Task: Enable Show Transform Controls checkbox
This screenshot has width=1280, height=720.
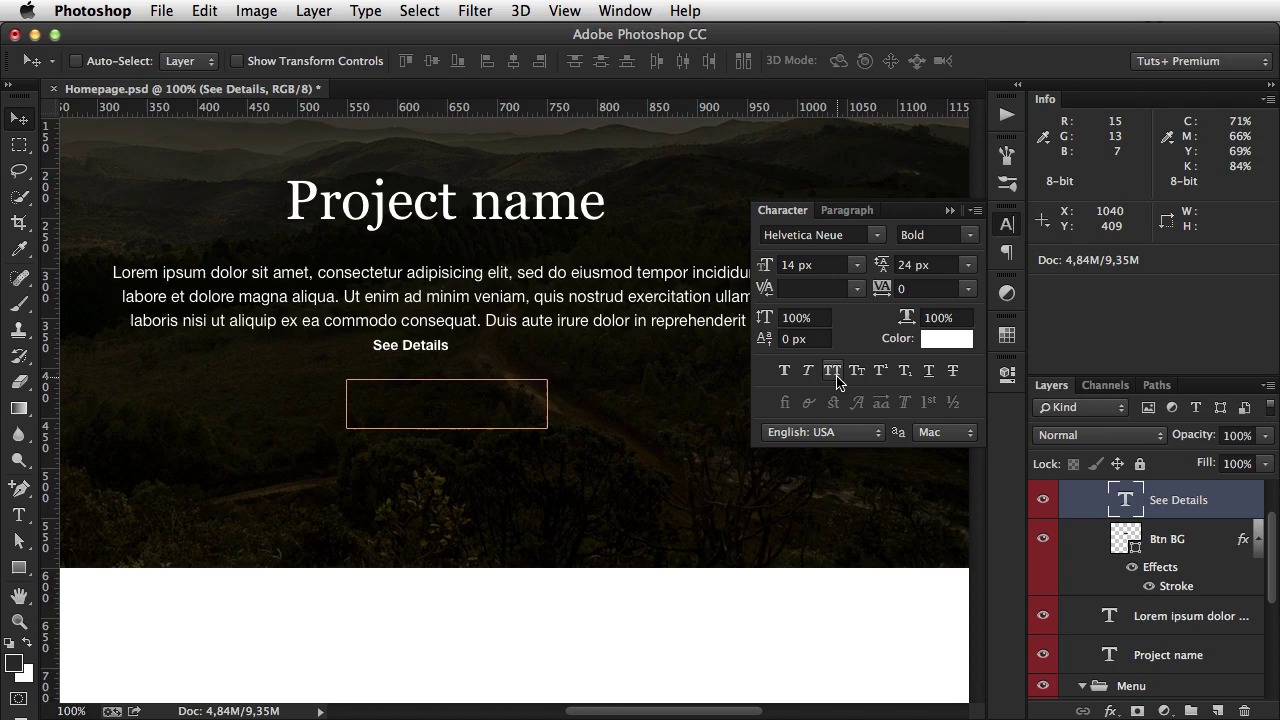Action: pos(237,61)
